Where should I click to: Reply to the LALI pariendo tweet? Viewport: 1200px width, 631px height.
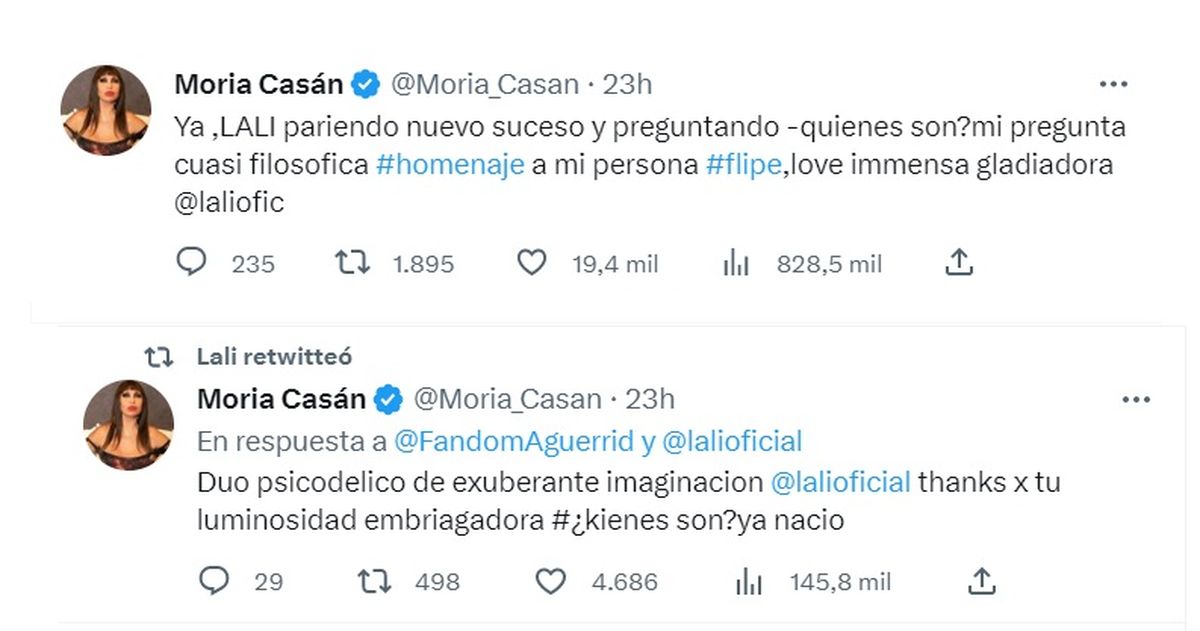[x=190, y=263]
